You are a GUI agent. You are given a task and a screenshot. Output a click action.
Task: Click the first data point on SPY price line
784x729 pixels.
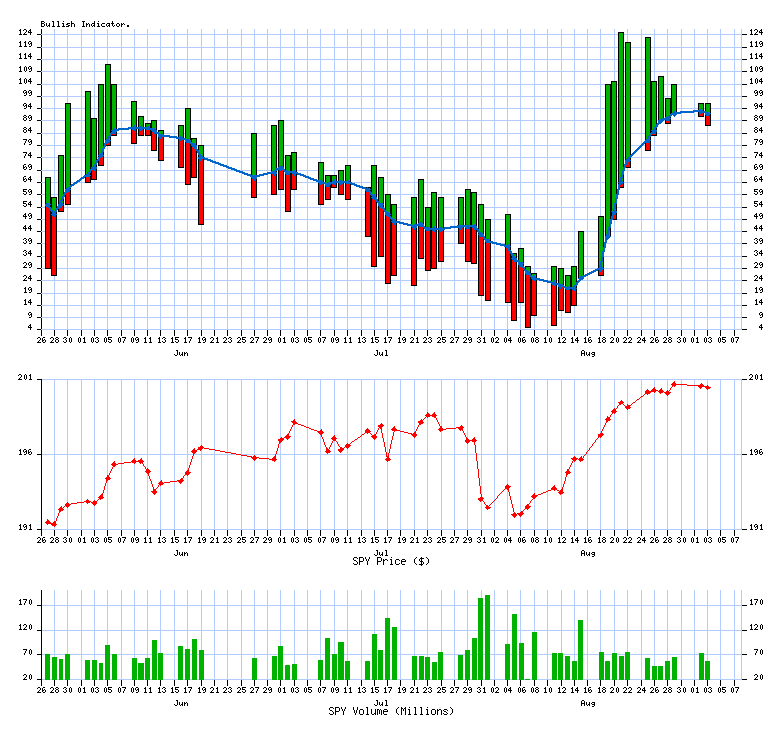click(47, 522)
